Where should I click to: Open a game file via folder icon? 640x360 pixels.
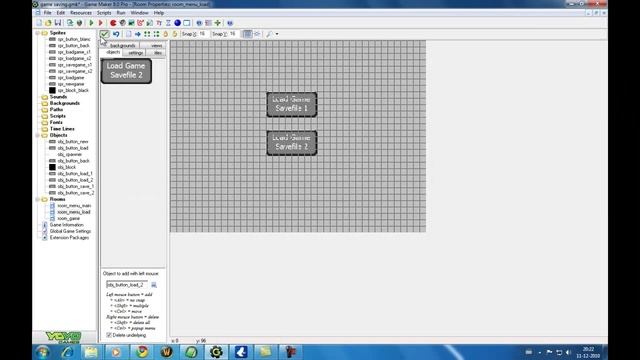(x=48, y=23)
